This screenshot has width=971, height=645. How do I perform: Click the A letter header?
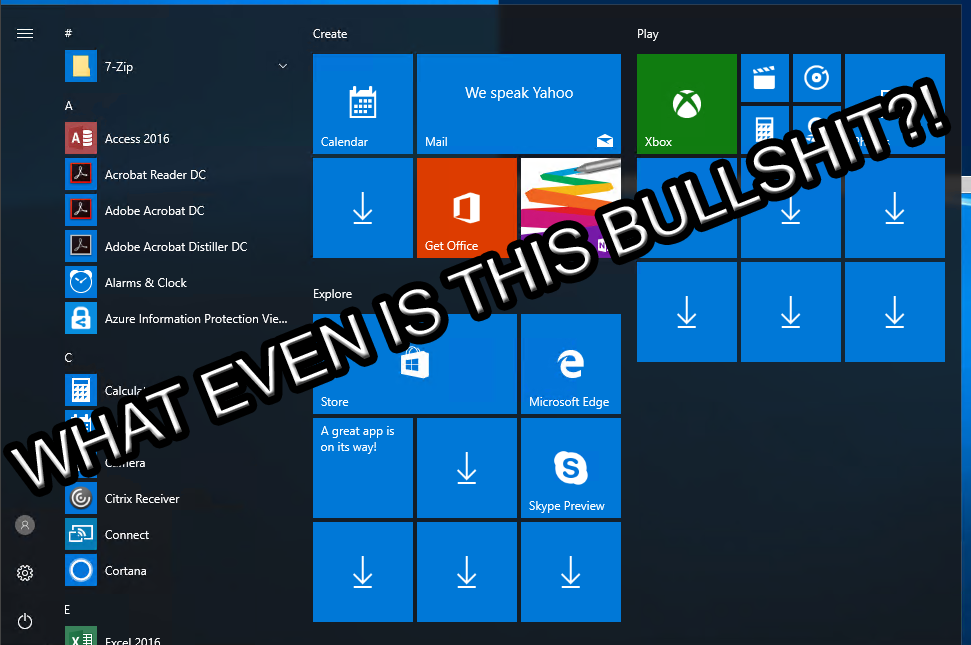(x=69, y=106)
